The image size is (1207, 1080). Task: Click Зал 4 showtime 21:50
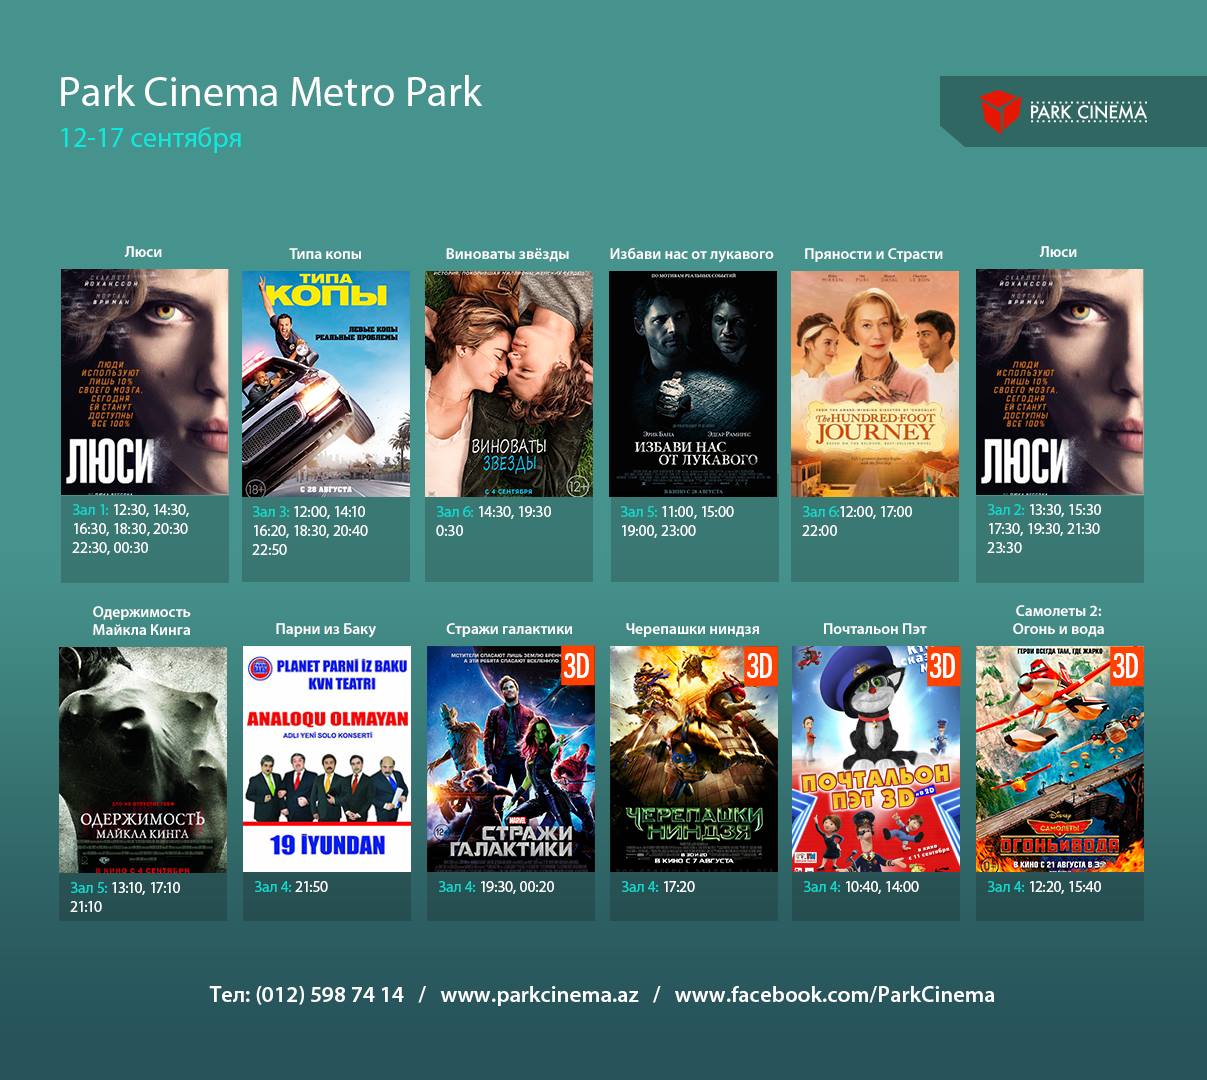291,887
